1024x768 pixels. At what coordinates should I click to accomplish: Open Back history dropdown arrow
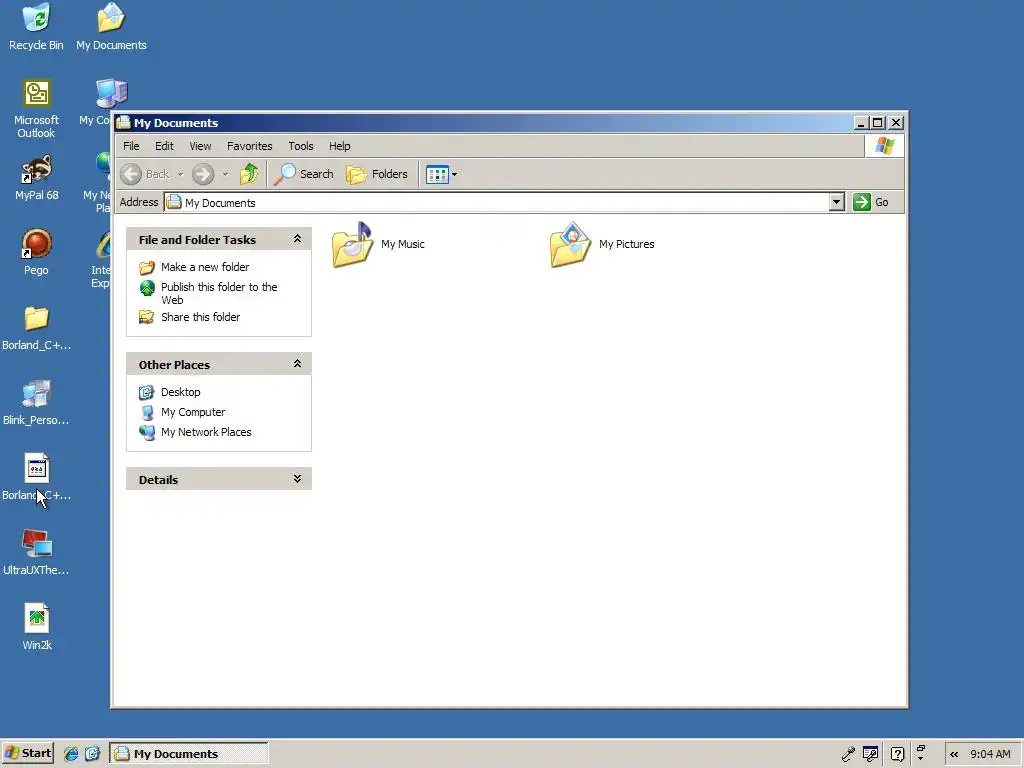coord(180,174)
